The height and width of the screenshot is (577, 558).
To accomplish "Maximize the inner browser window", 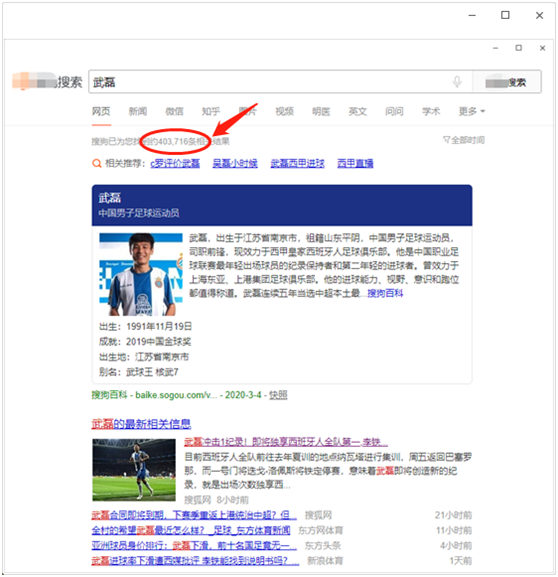I will click(x=519, y=48).
